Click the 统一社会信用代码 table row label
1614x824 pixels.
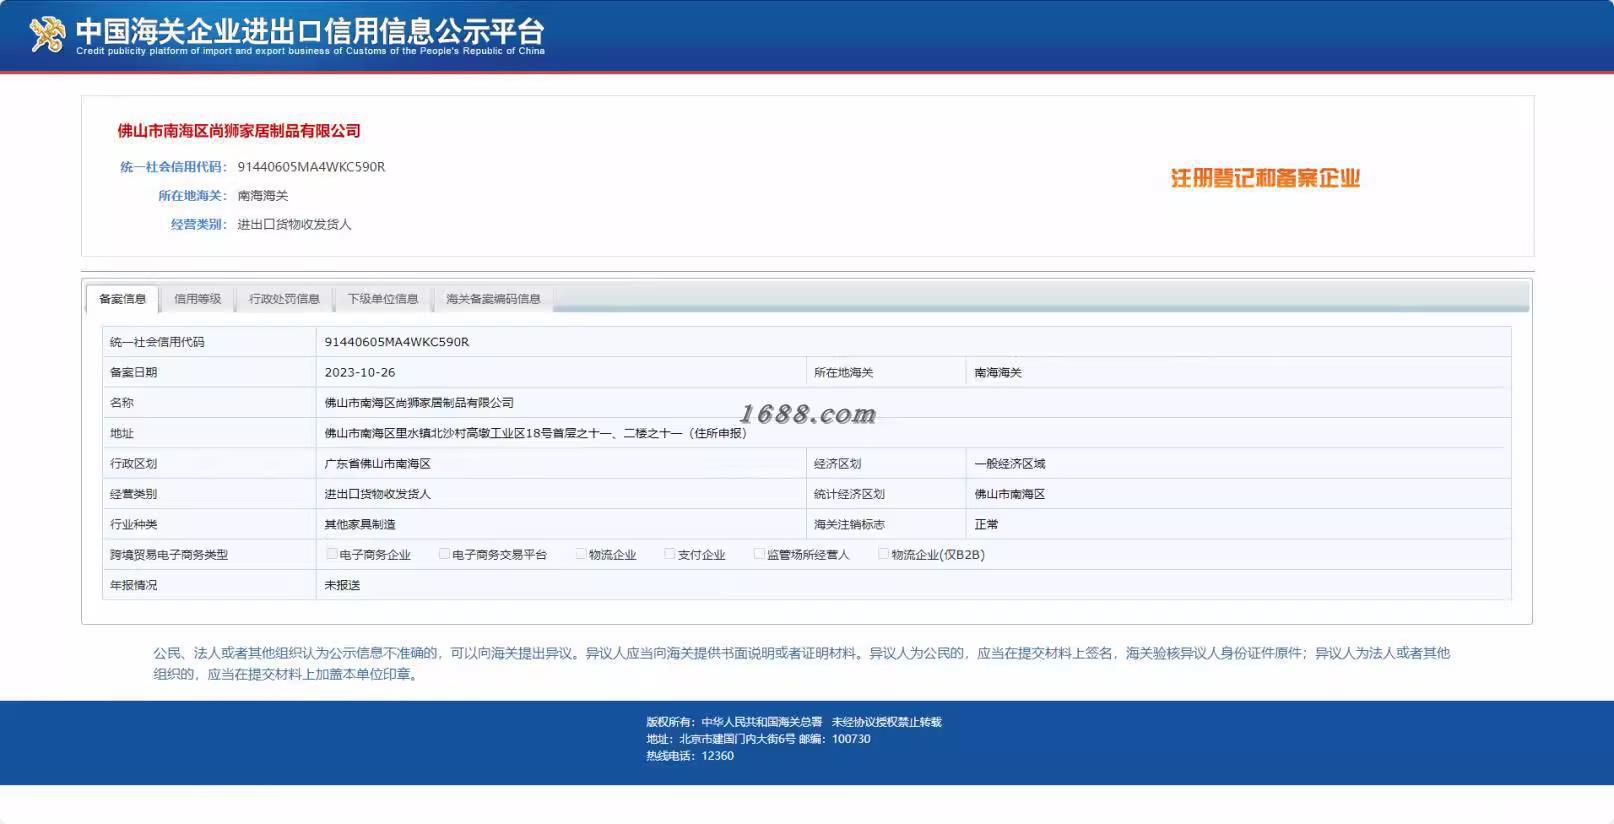click(x=157, y=342)
